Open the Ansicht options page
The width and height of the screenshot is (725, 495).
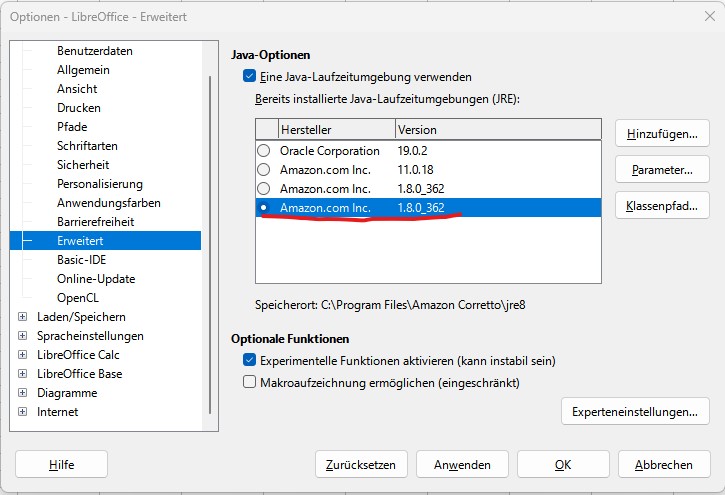pos(77,89)
